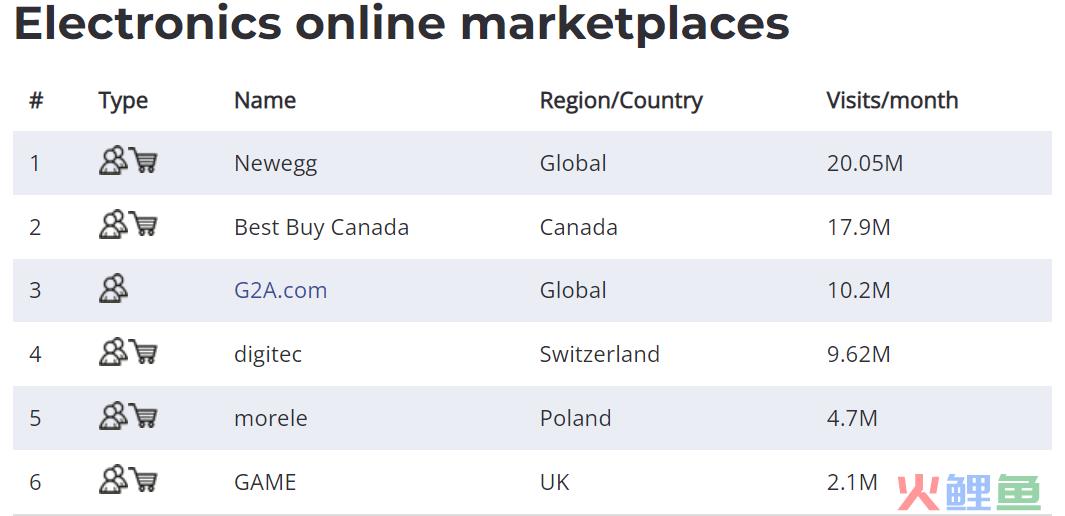Select the Best Buy Canada name
Screen dimensions: 1065x516
coord(321,227)
